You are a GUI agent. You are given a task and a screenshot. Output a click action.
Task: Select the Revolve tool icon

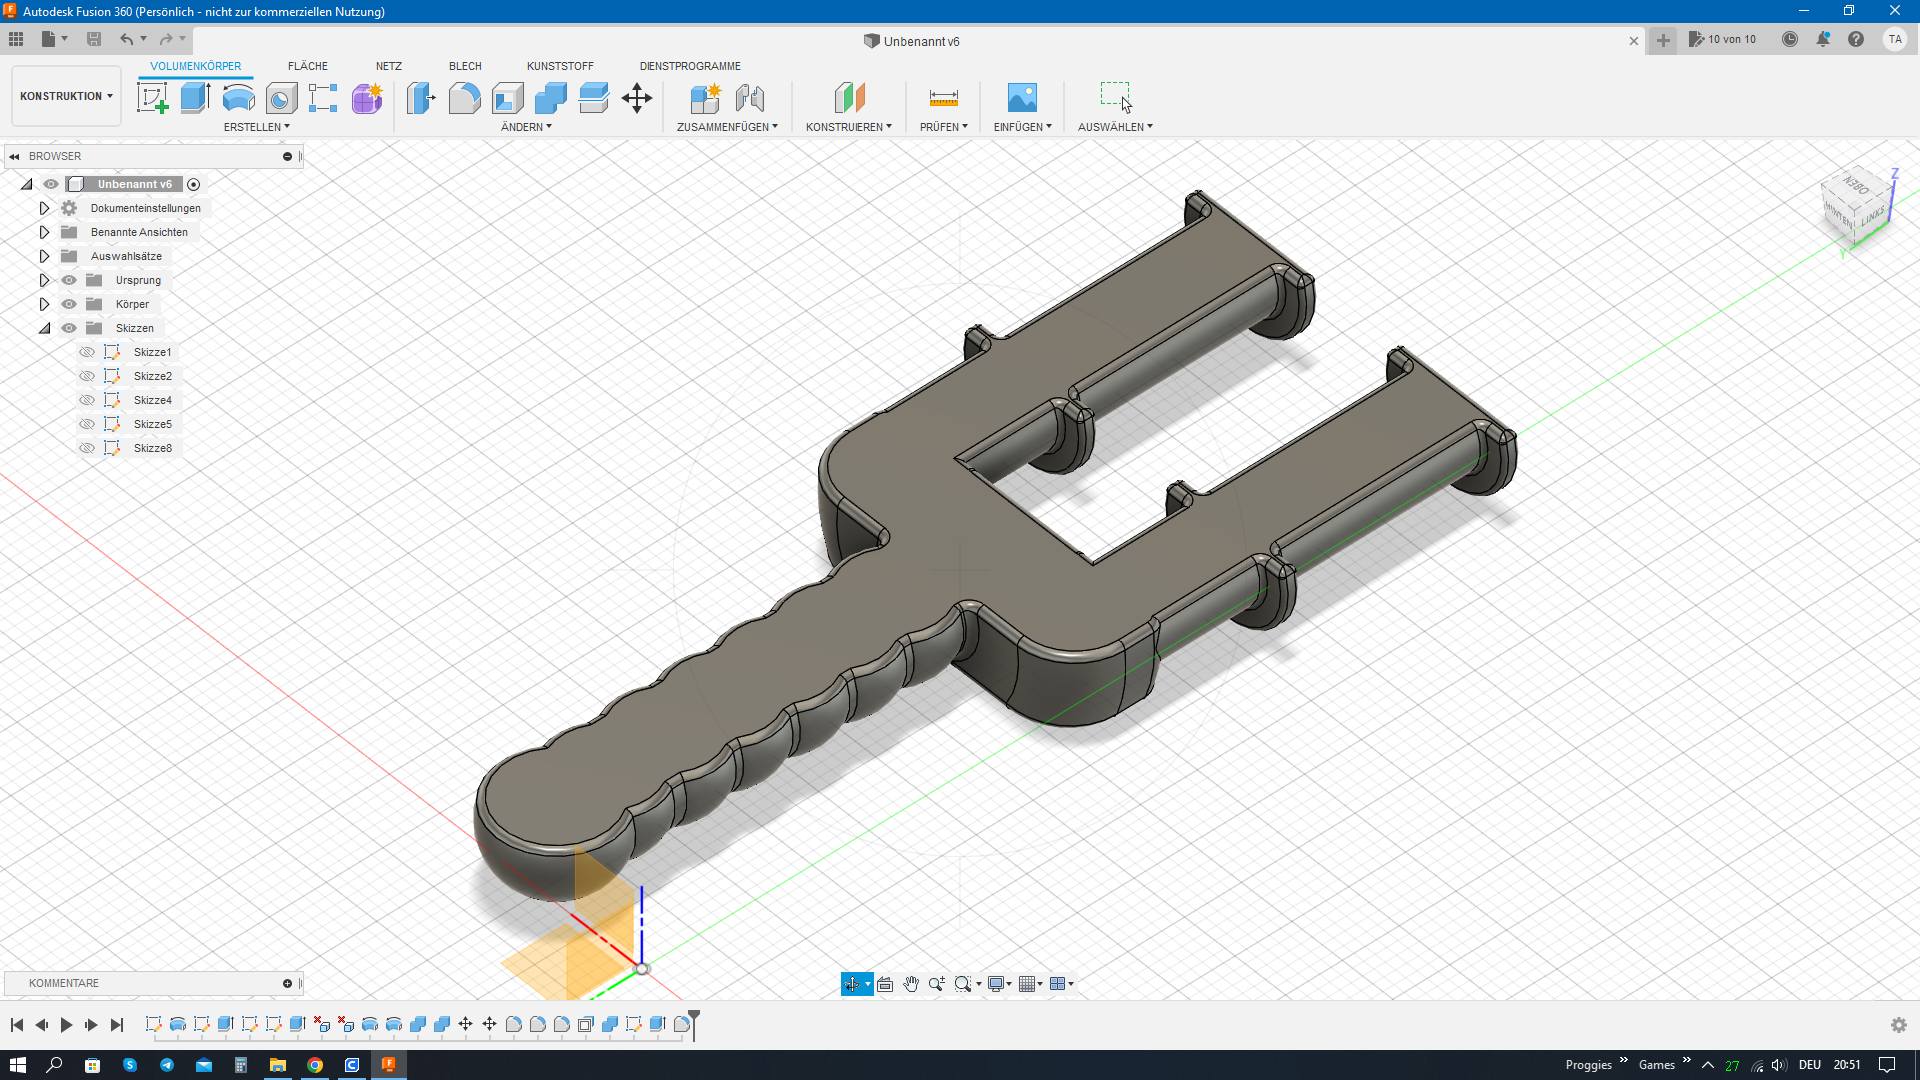[x=238, y=98]
